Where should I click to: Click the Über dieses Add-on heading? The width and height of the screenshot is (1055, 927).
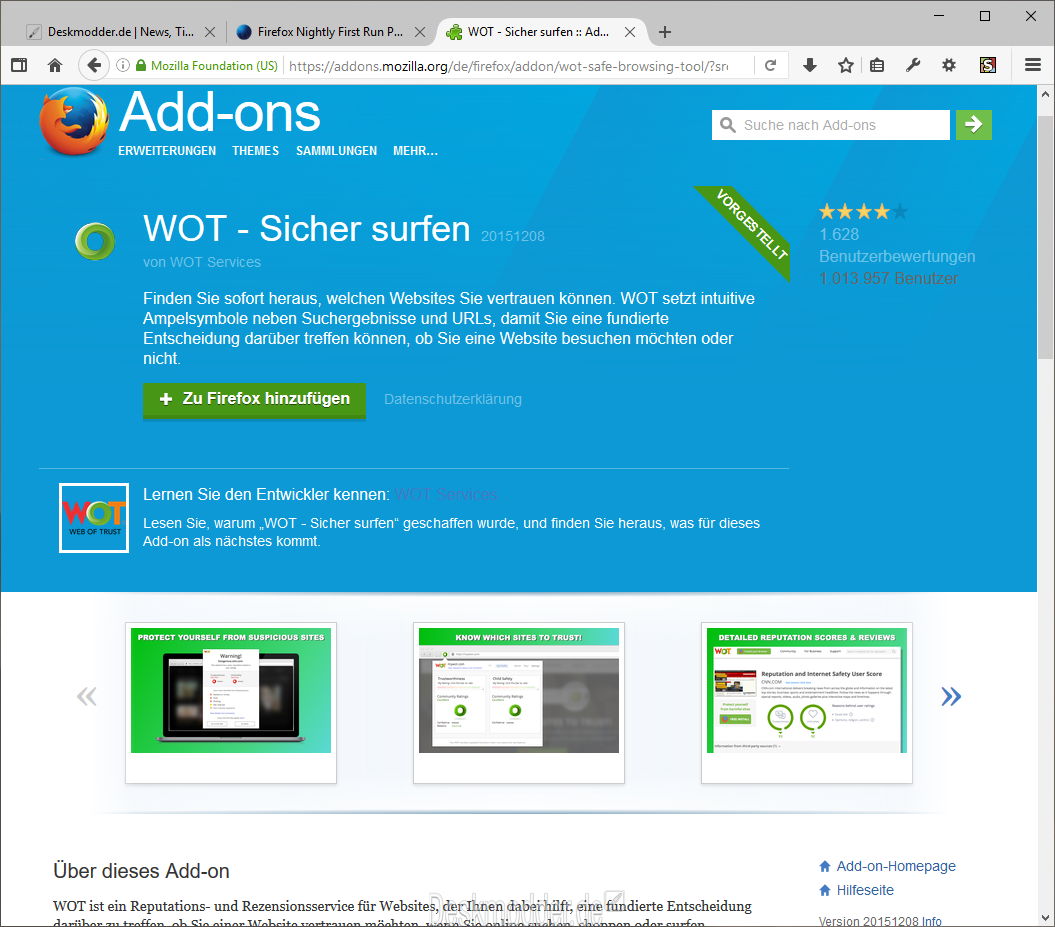coord(141,871)
